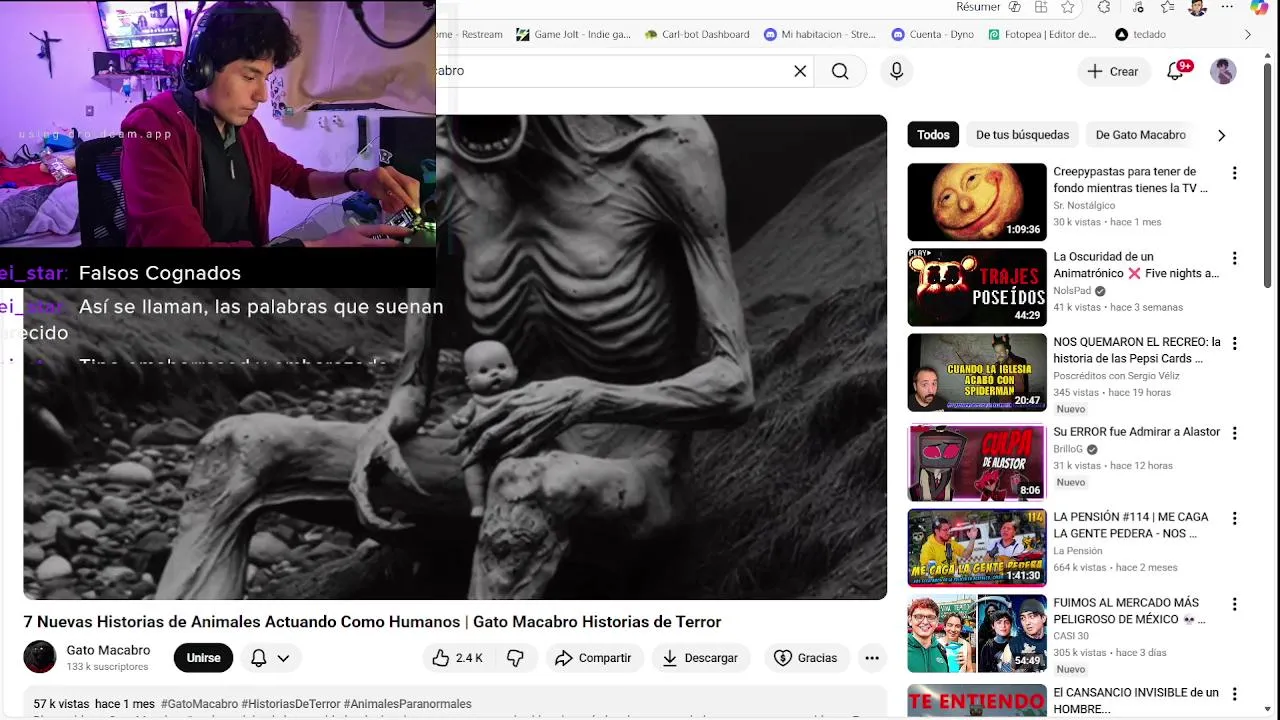
Task: Click the #GatoMacabro hashtag
Action: 199,704
